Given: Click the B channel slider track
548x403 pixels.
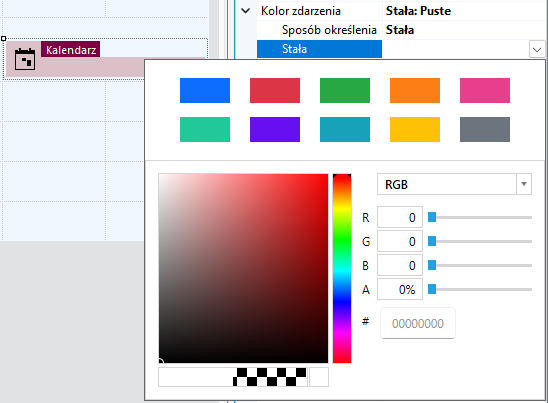Looking at the screenshot, I should [x=480, y=266].
